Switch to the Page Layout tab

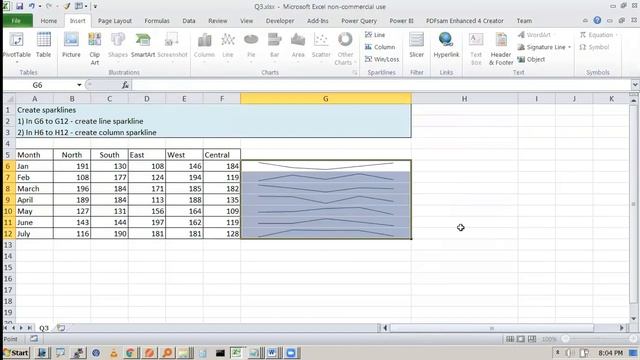coord(115,21)
